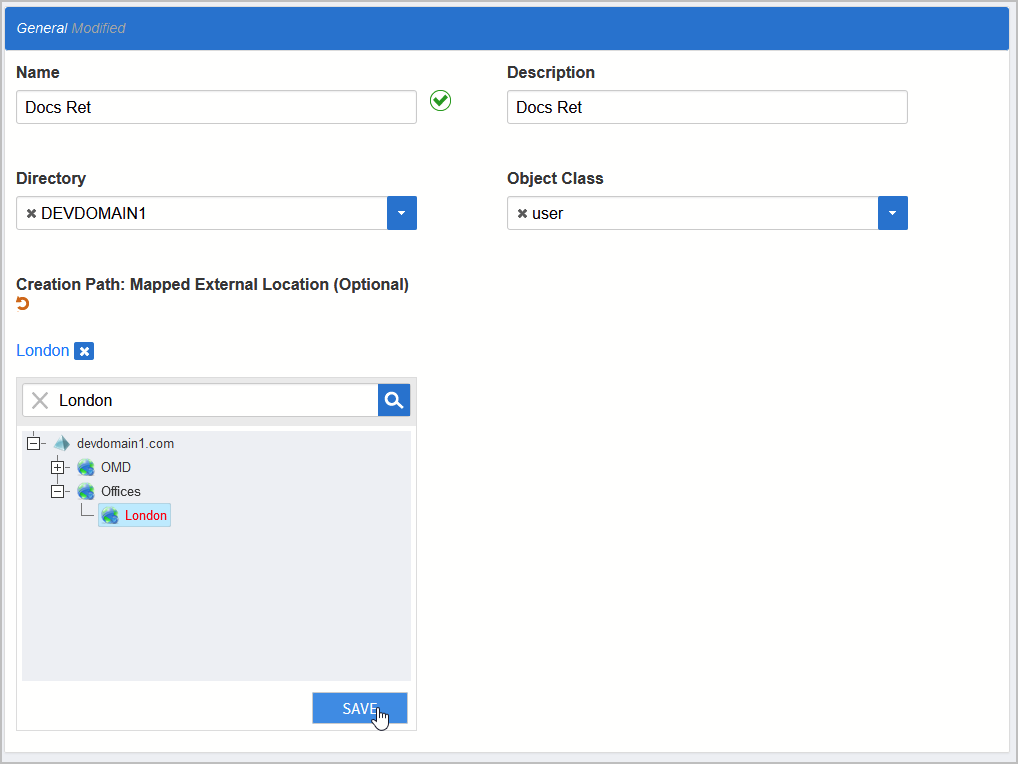Viewport: 1018px width, 764px height.
Task: Remove the London mapped location tag
Action: [85, 351]
